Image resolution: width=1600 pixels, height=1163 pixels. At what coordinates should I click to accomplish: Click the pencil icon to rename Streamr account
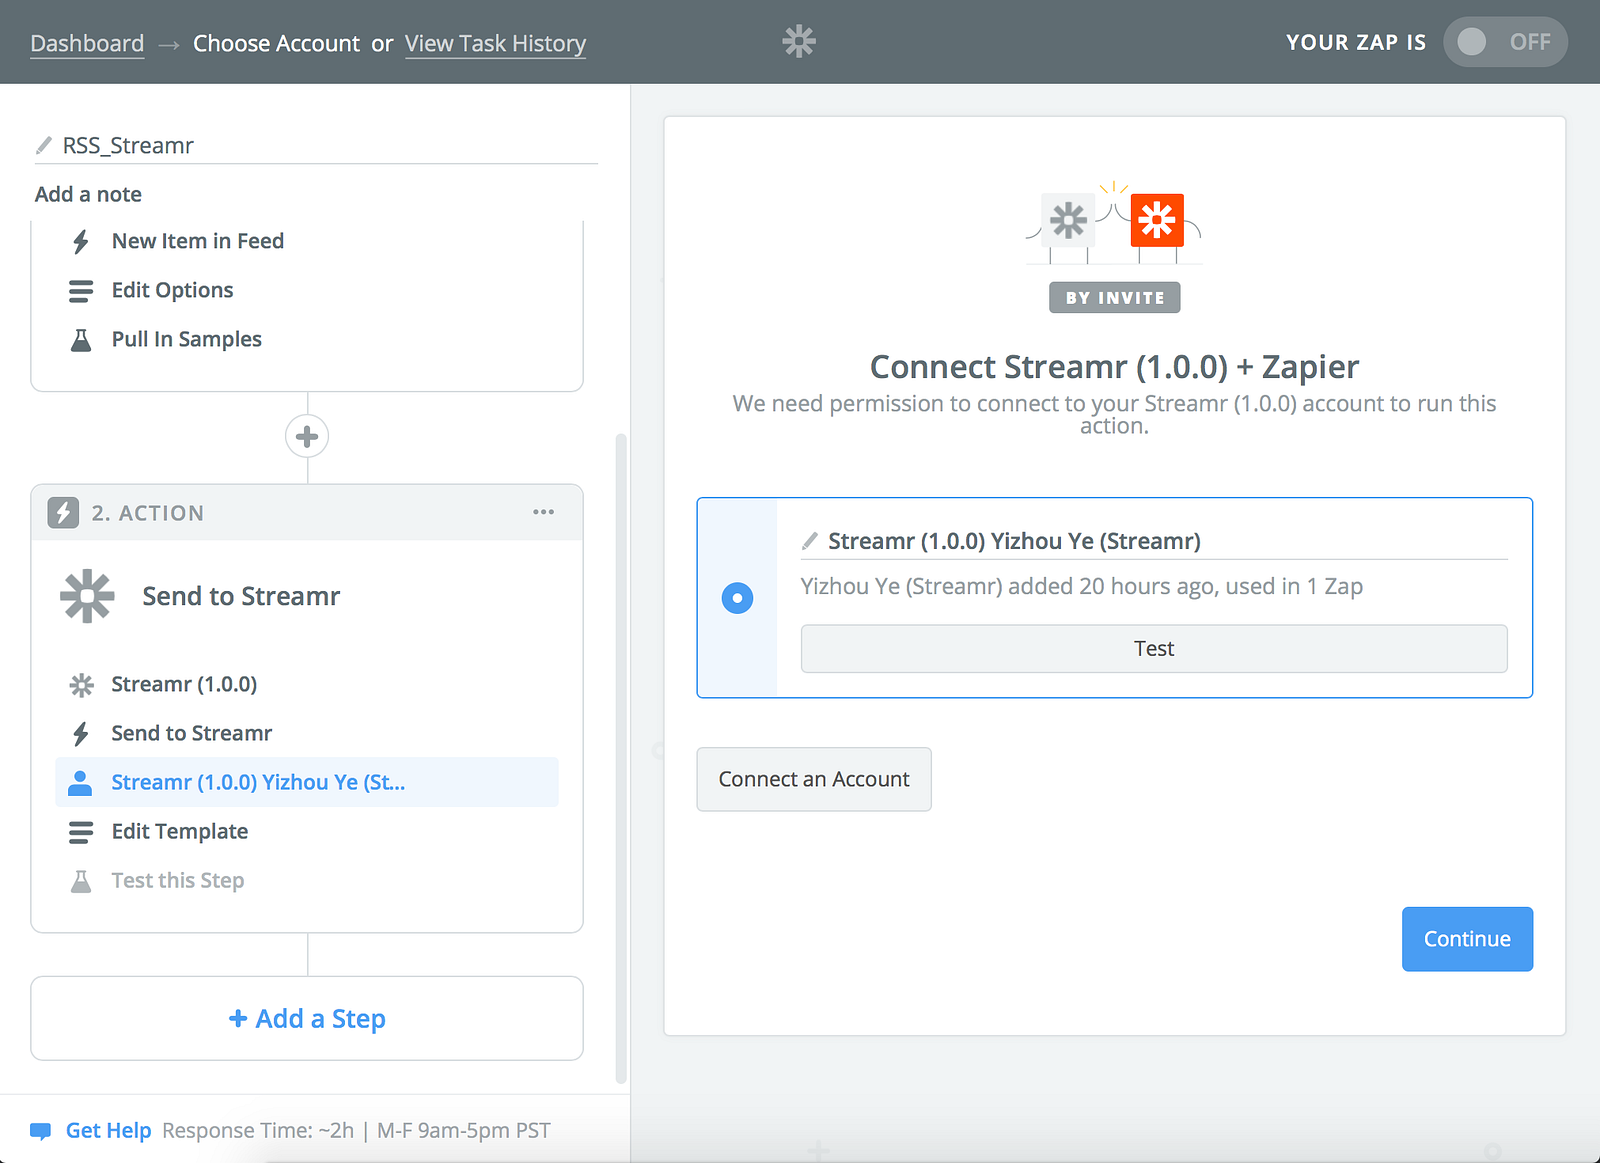[x=810, y=541]
